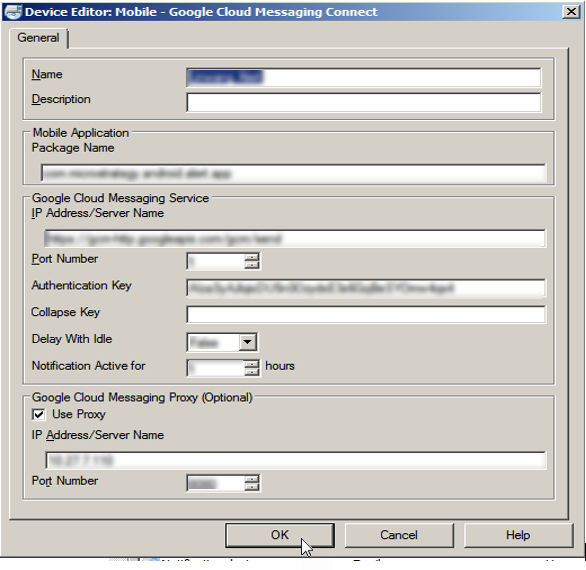Click the Collapse Key input field
The image size is (586, 570).
coord(366,314)
